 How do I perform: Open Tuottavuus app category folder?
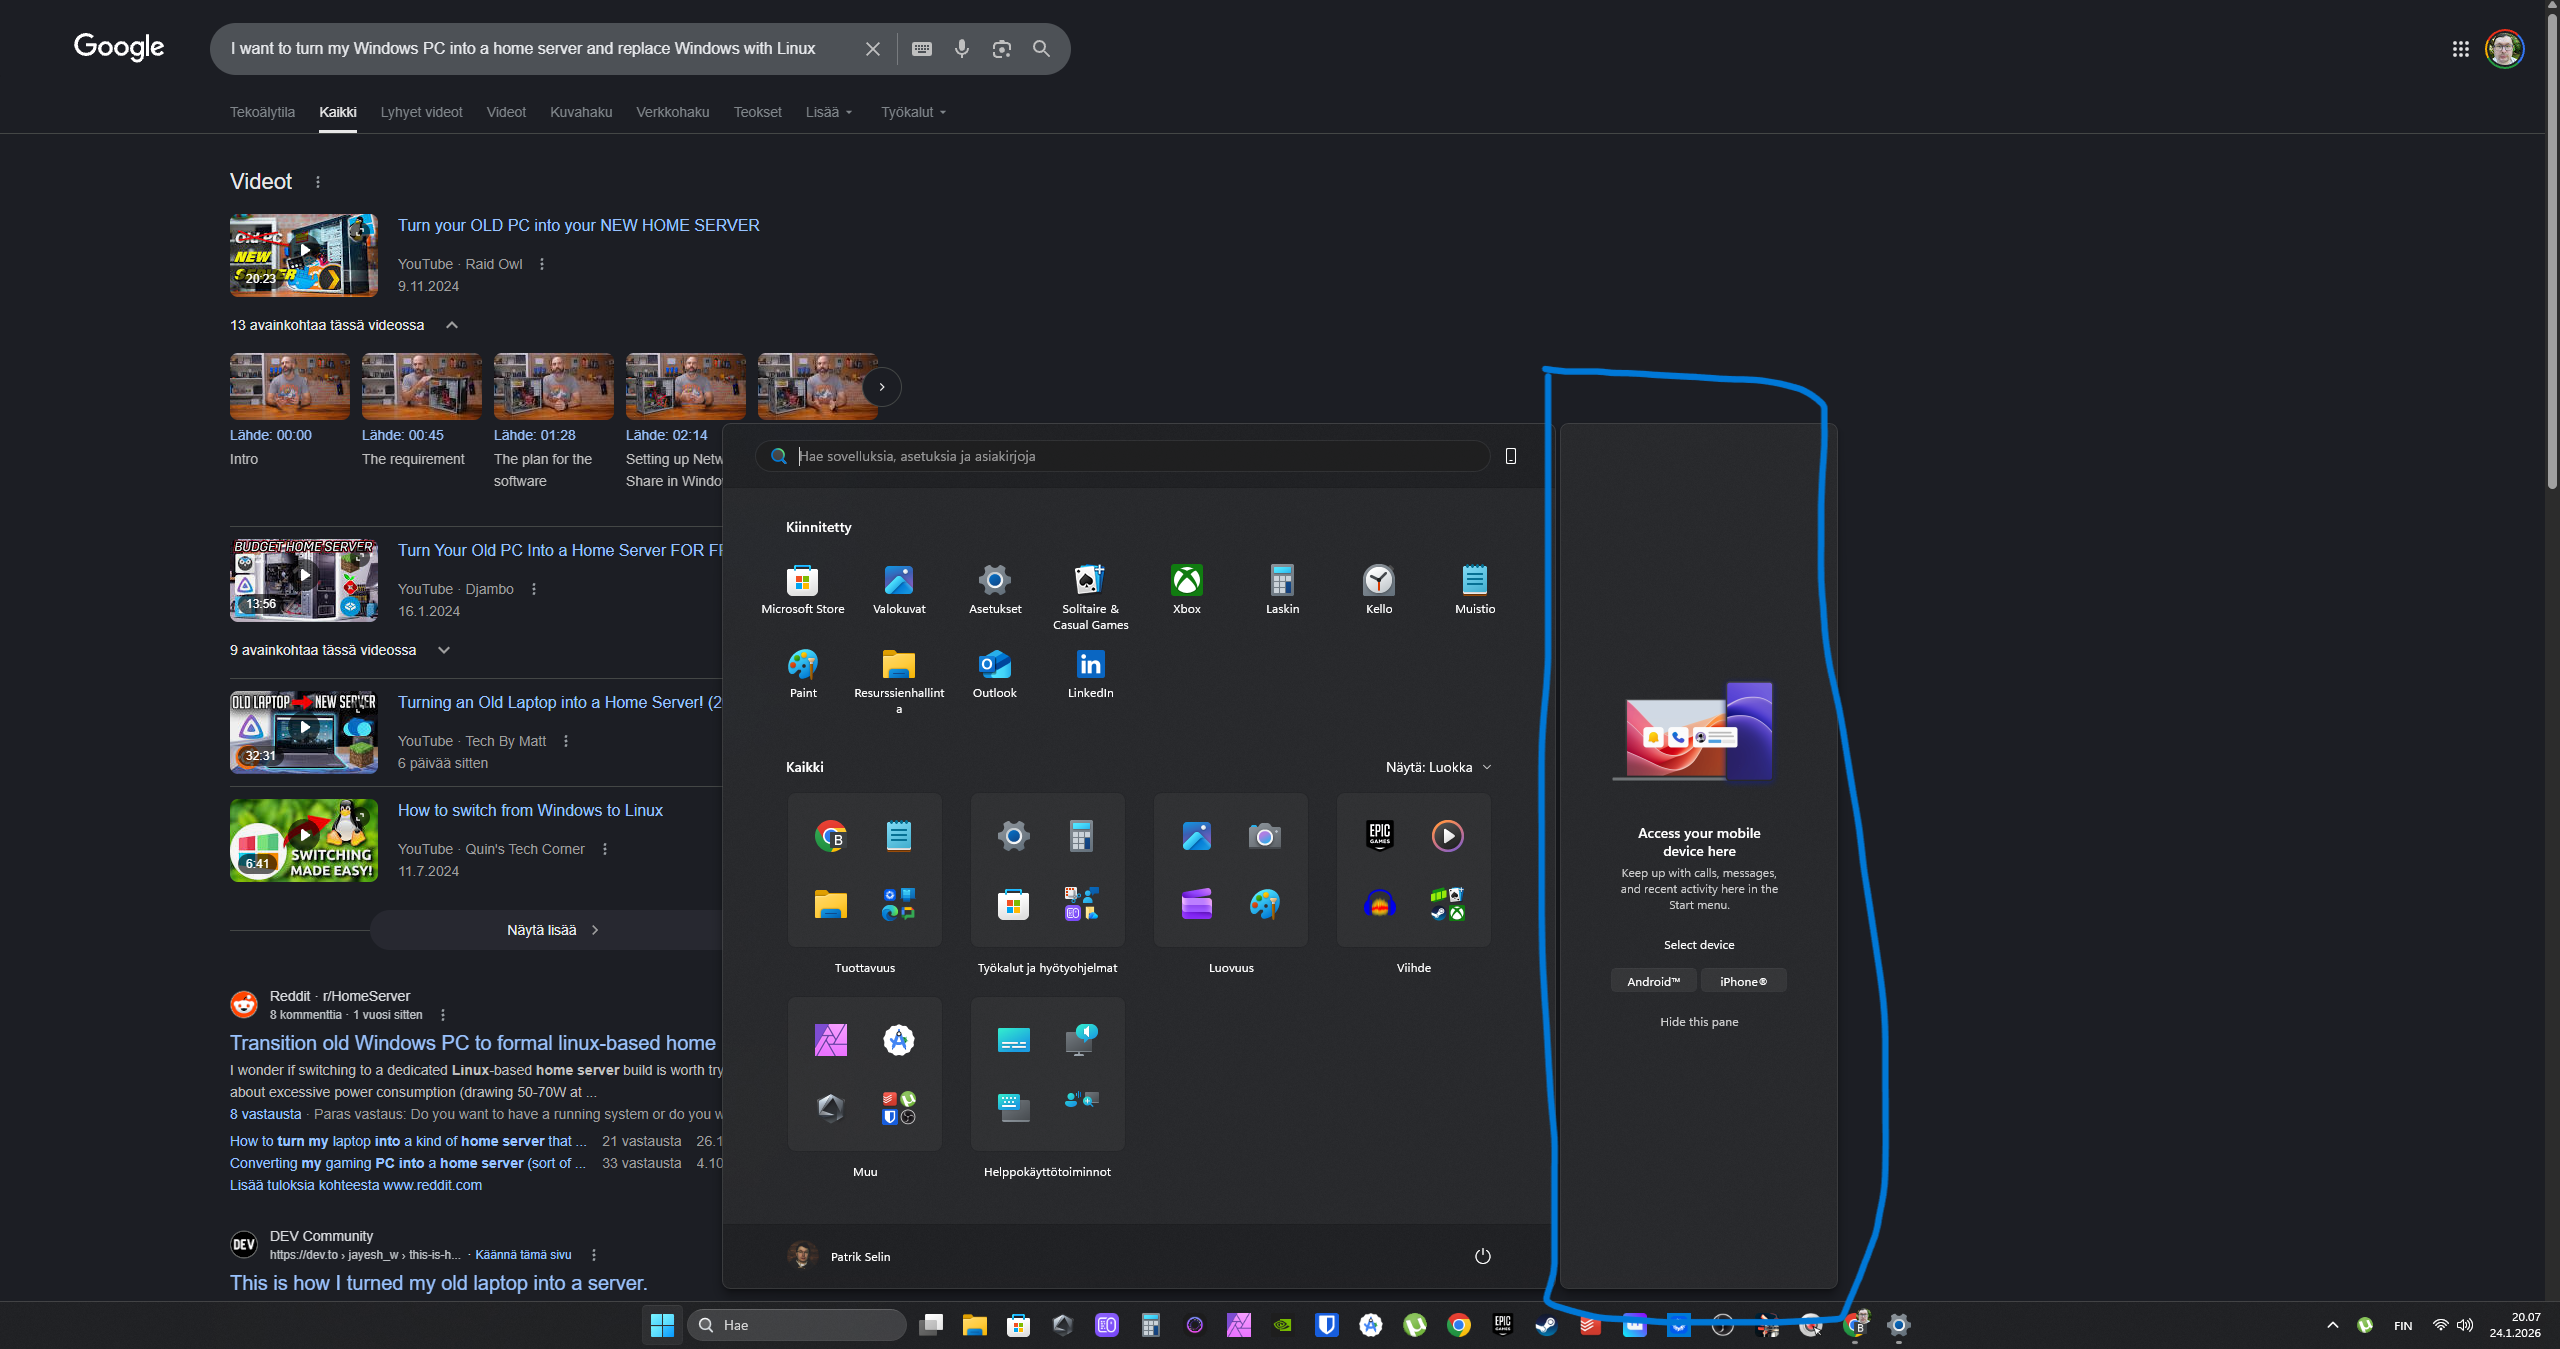pyautogui.click(x=864, y=870)
